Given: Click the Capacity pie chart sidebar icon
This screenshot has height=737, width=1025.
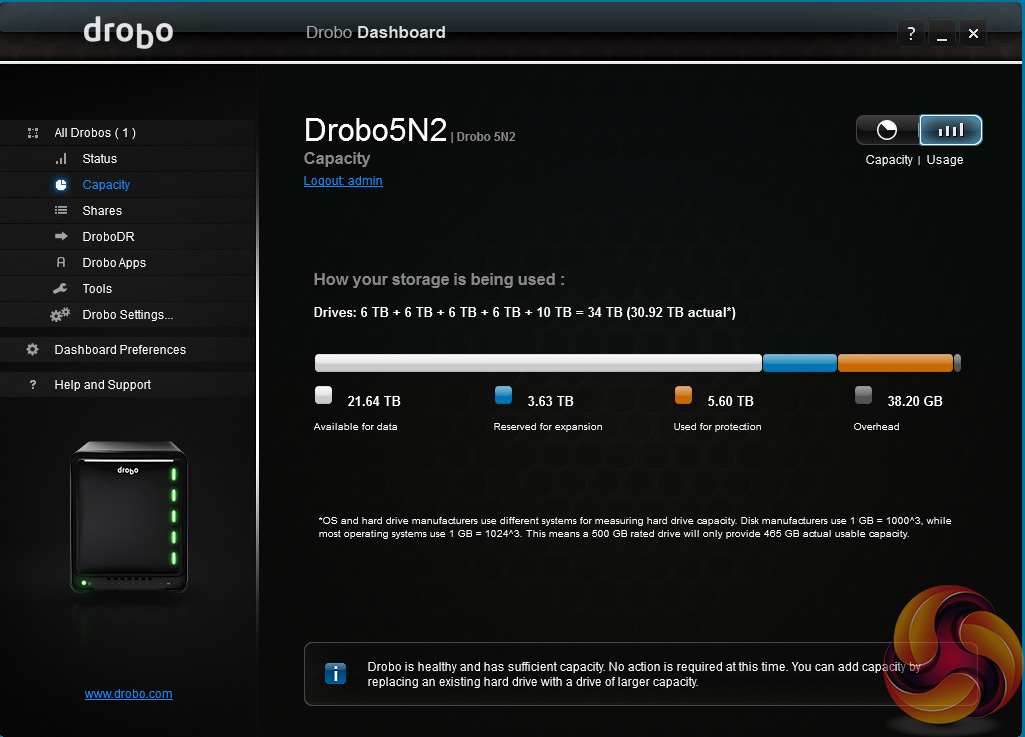Looking at the screenshot, I should 61,185.
